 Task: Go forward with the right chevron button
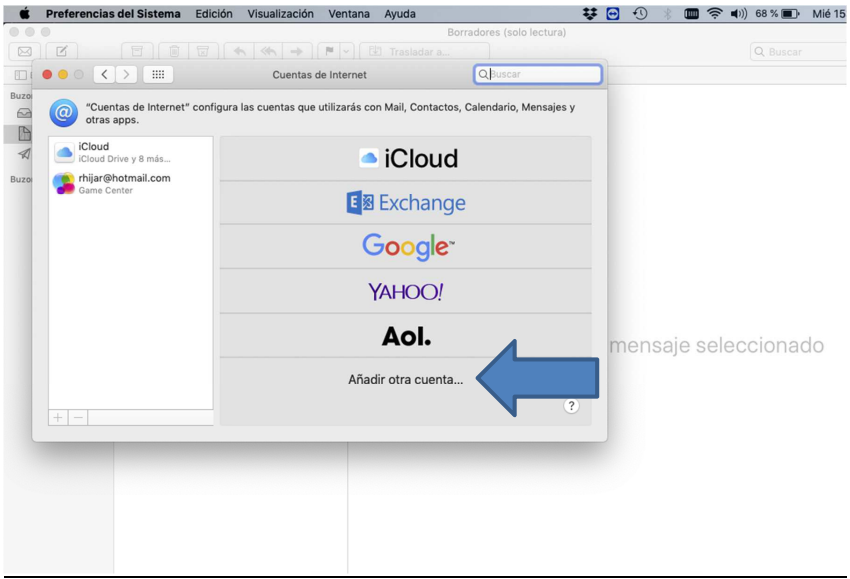point(127,74)
